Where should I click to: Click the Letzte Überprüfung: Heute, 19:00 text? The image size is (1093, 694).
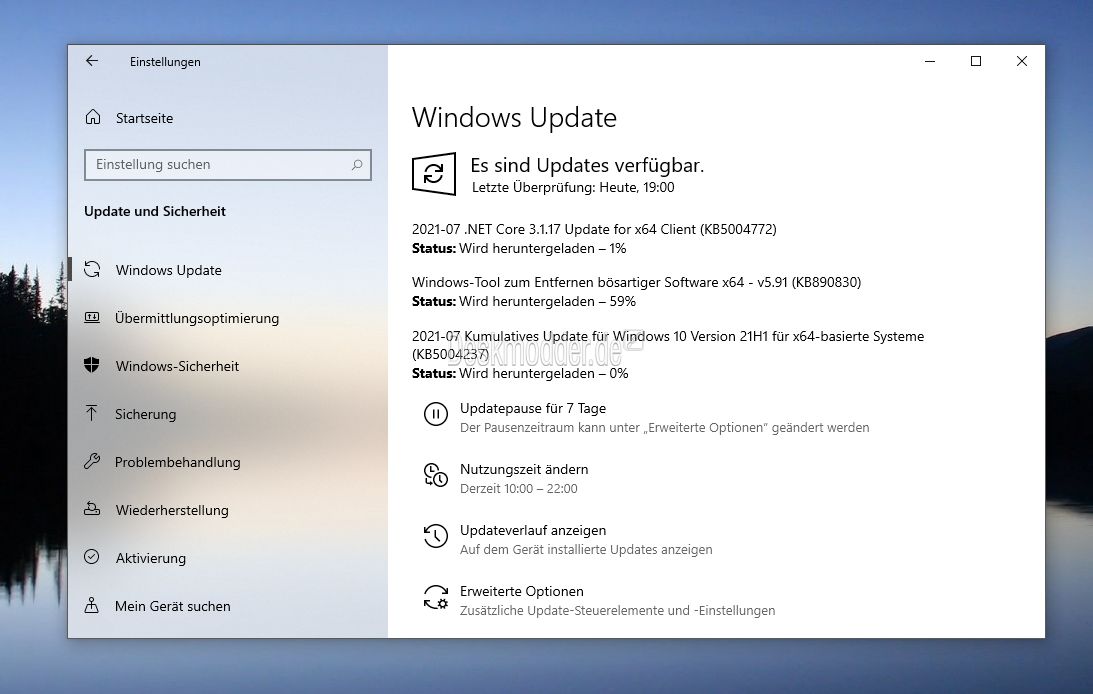573,187
